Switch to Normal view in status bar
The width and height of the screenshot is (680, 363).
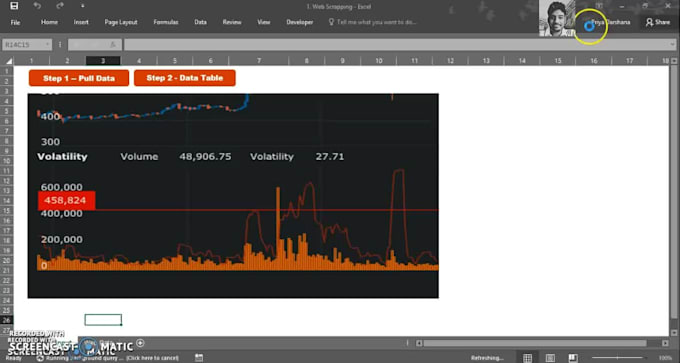point(527,358)
